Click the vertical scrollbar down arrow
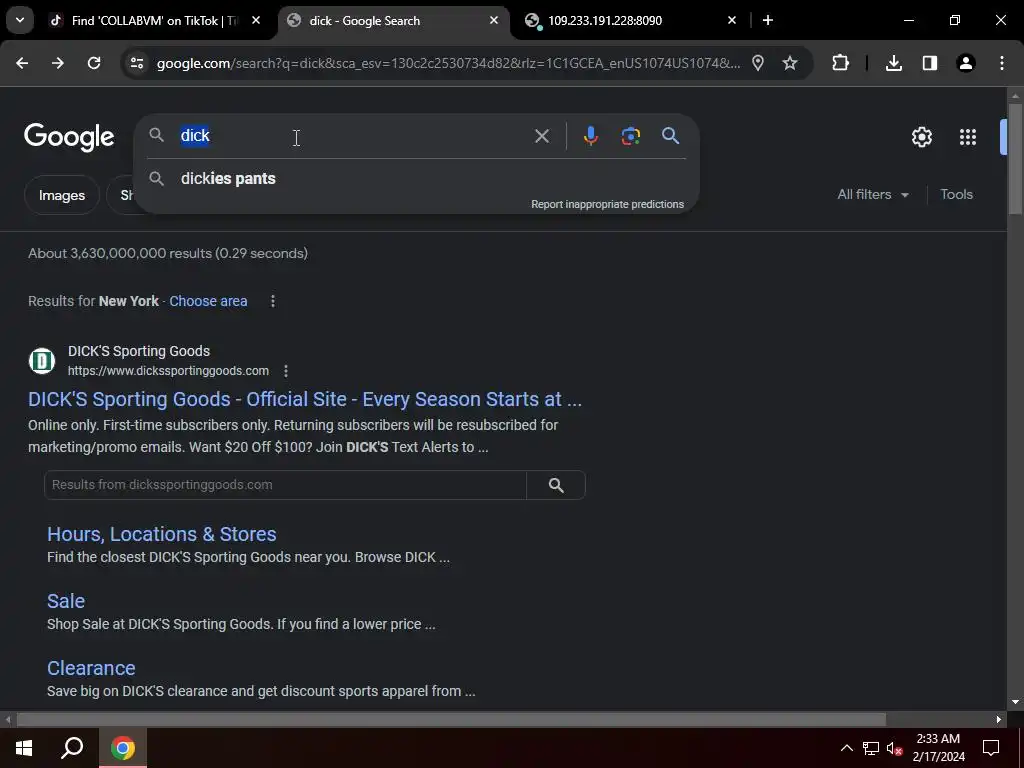The image size is (1024, 768). point(1015,702)
